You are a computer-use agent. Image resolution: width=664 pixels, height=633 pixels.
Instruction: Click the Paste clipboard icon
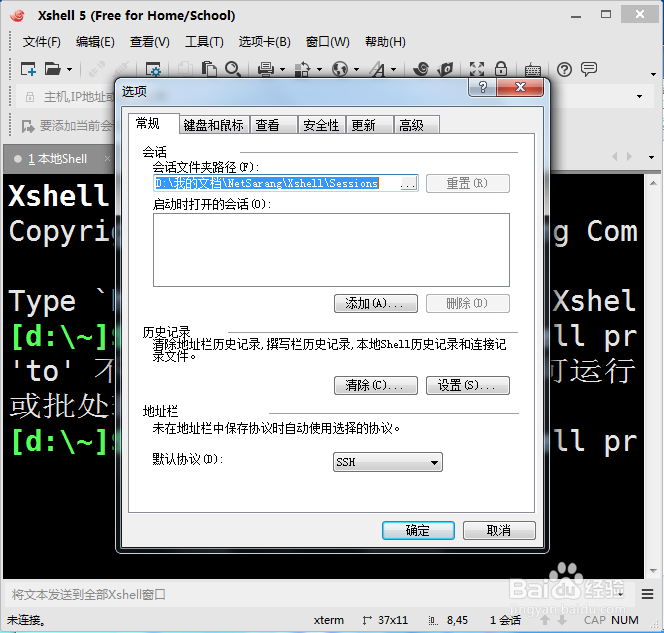click(209, 69)
